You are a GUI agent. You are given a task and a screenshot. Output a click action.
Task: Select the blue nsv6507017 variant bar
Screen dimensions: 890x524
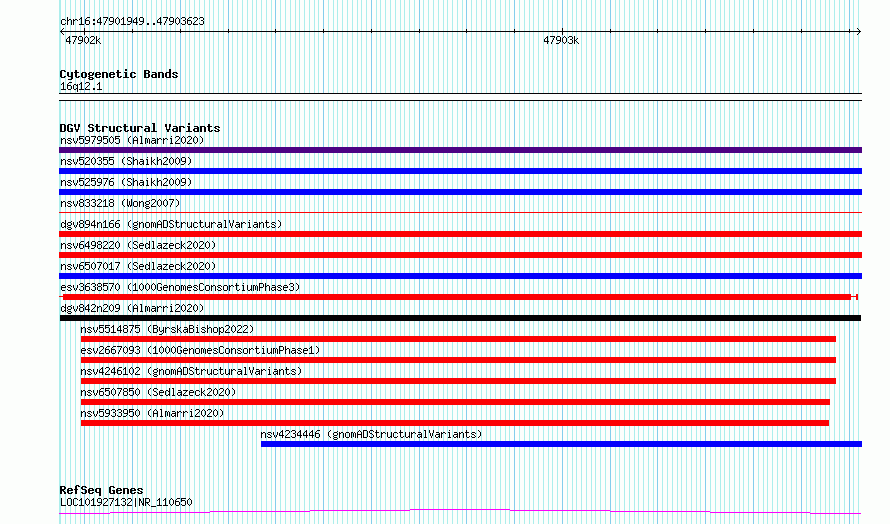(460, 276)
